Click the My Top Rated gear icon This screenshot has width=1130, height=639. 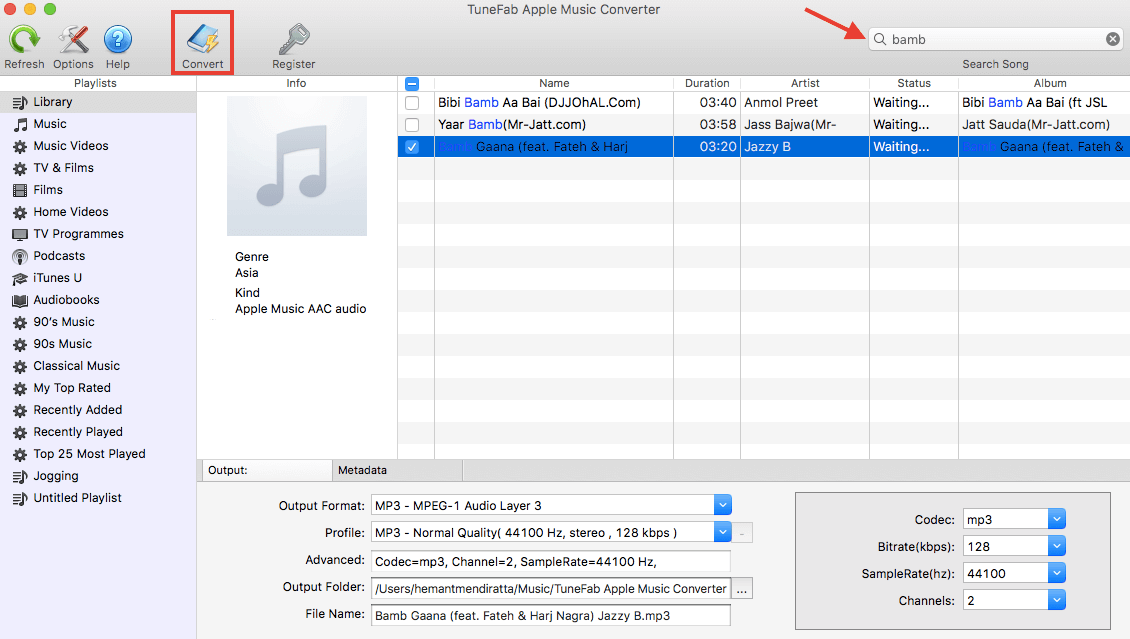click(20, 389)
